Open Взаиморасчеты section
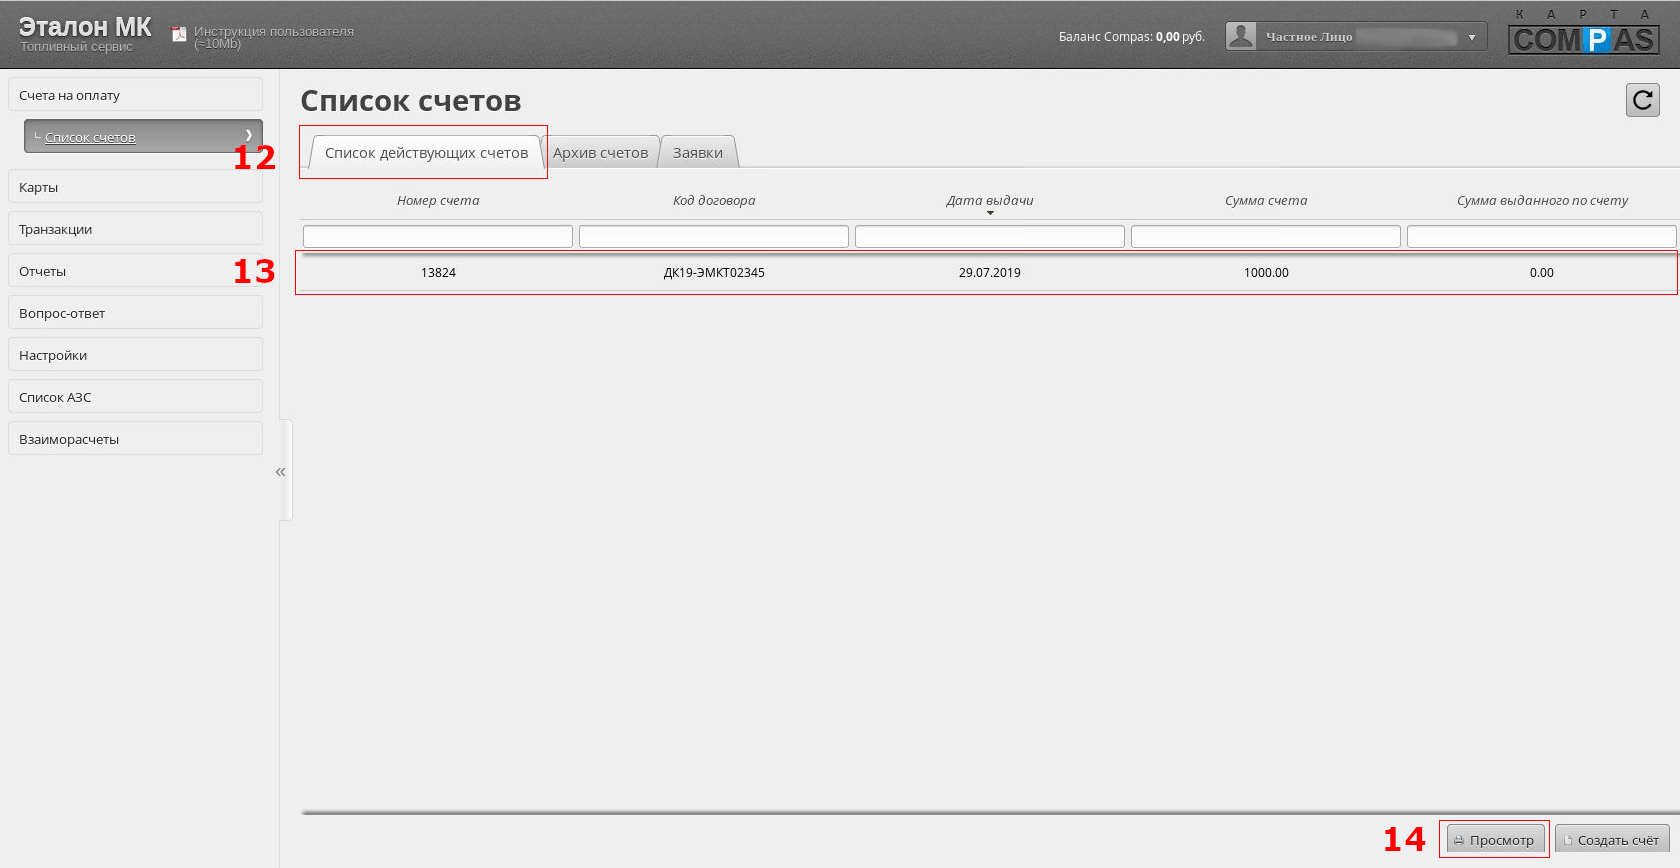This screenshot has width=1680, height=868. tap(135, 439)
